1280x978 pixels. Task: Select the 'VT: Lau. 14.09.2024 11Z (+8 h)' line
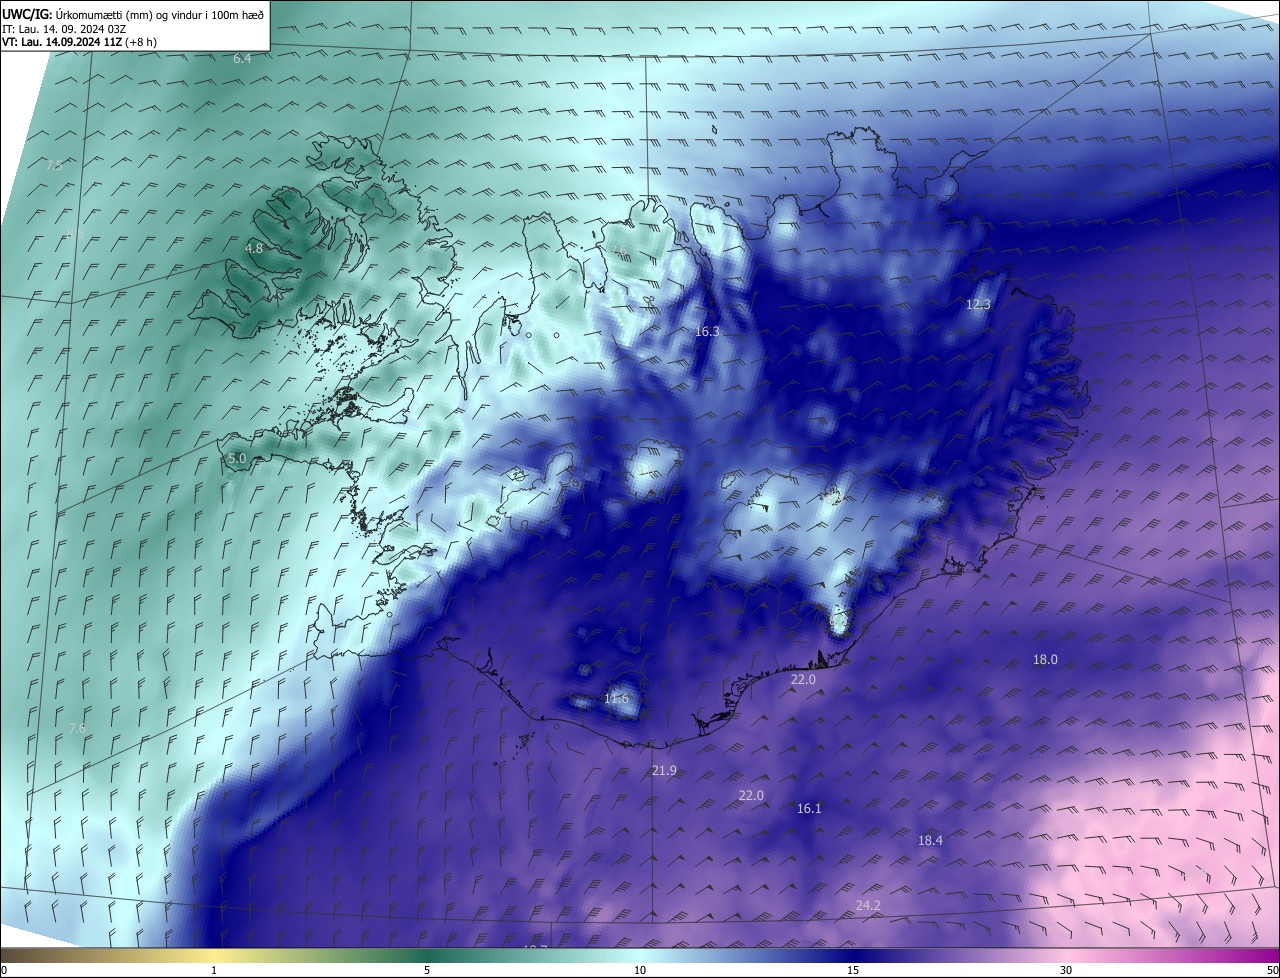click(x=79, y=42)
